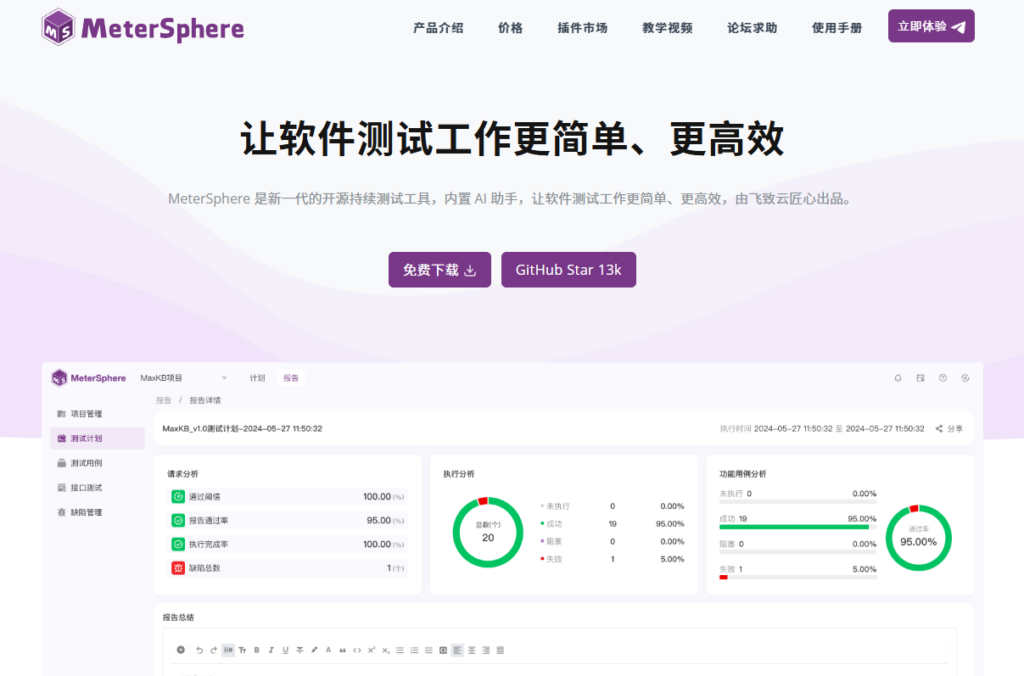Click the undo arrow in the report editor
This screenshot has height=676, width=1024.
[199, 650]
